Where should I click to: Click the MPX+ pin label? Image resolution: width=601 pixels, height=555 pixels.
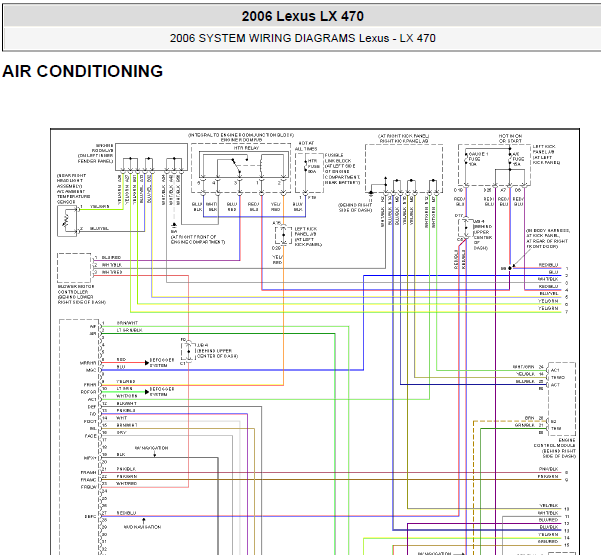pos(90,458)
